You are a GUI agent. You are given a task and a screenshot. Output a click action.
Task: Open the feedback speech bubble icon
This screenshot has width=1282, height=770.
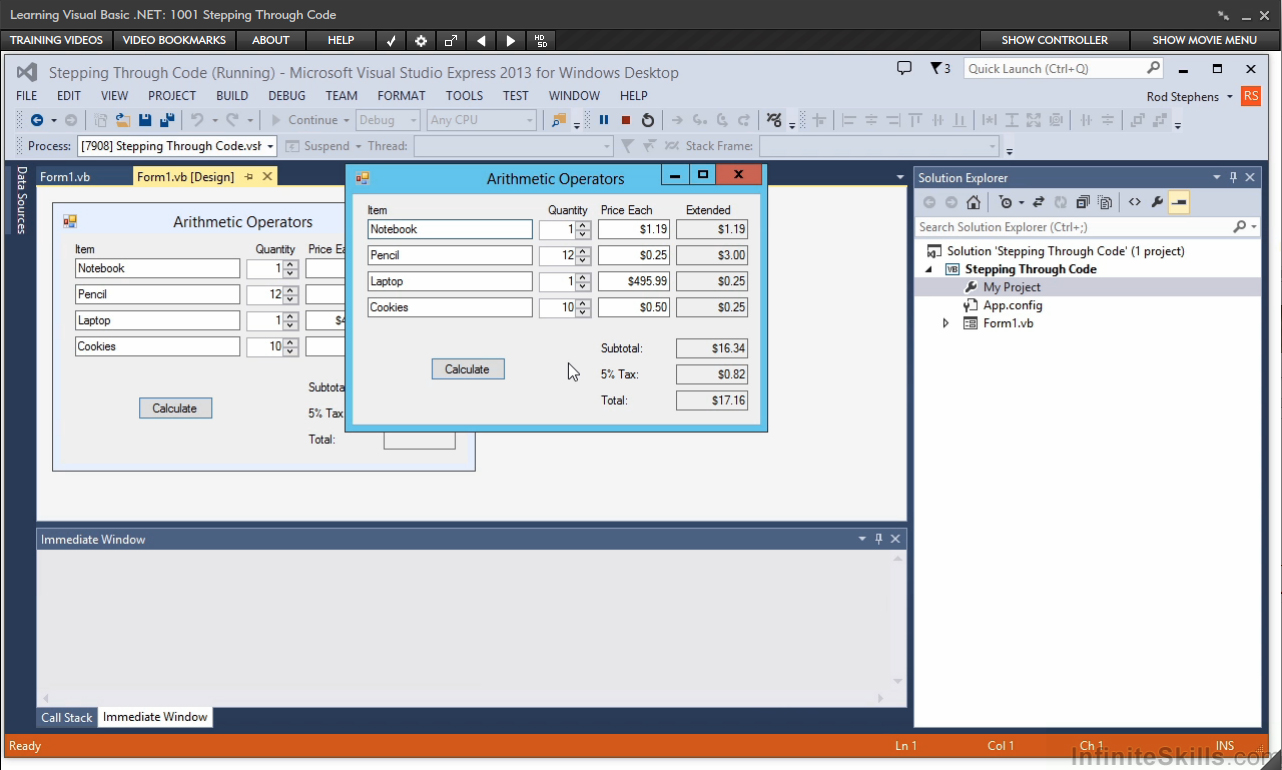click(904, 69)
